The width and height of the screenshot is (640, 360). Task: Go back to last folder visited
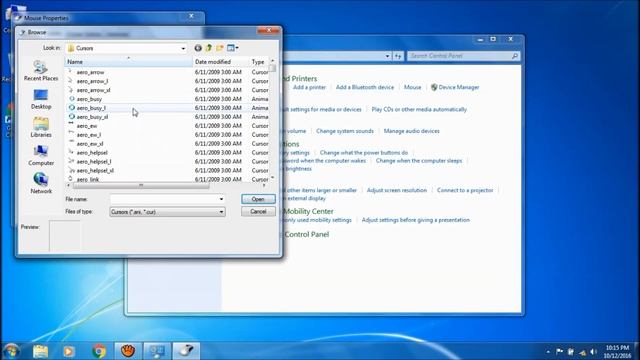coord(198,48)
